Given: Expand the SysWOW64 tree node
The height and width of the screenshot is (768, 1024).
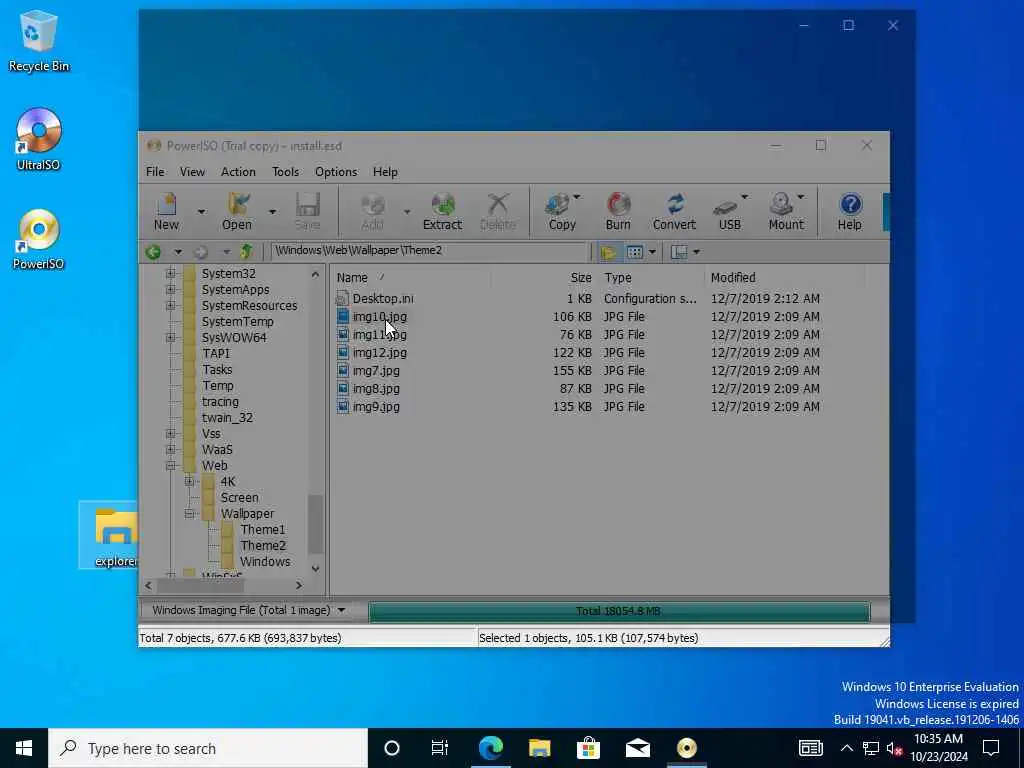Looking at the screenshot, I should coord(170,337).
